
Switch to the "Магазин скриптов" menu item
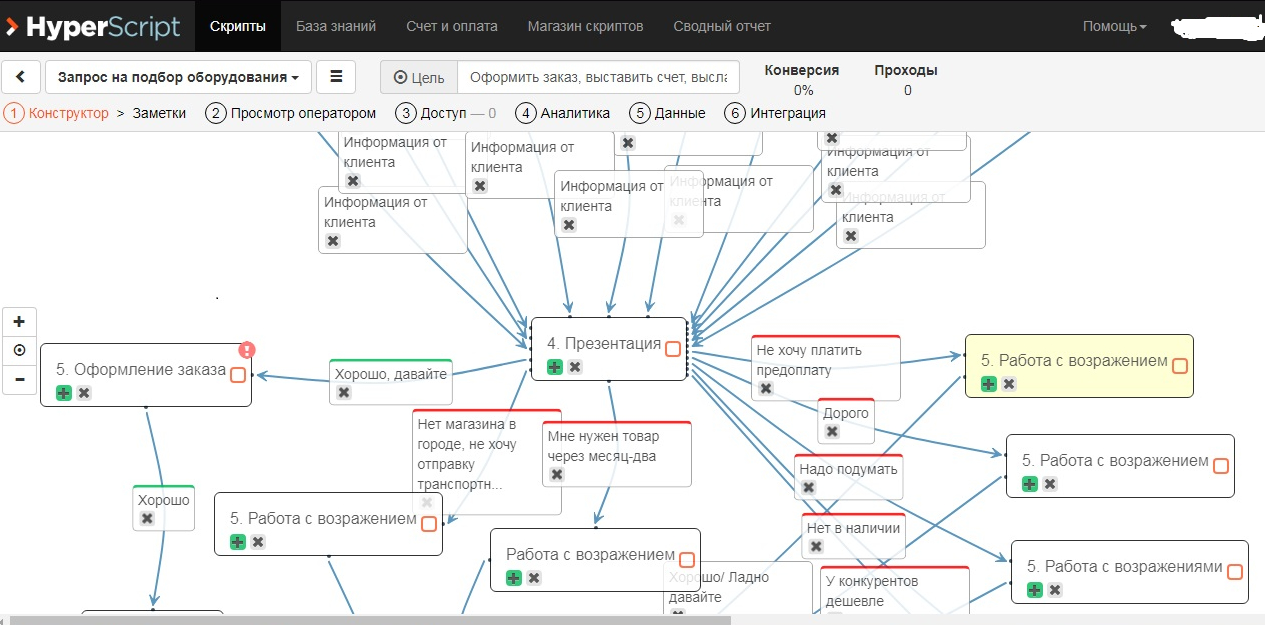tap(584, 26)
